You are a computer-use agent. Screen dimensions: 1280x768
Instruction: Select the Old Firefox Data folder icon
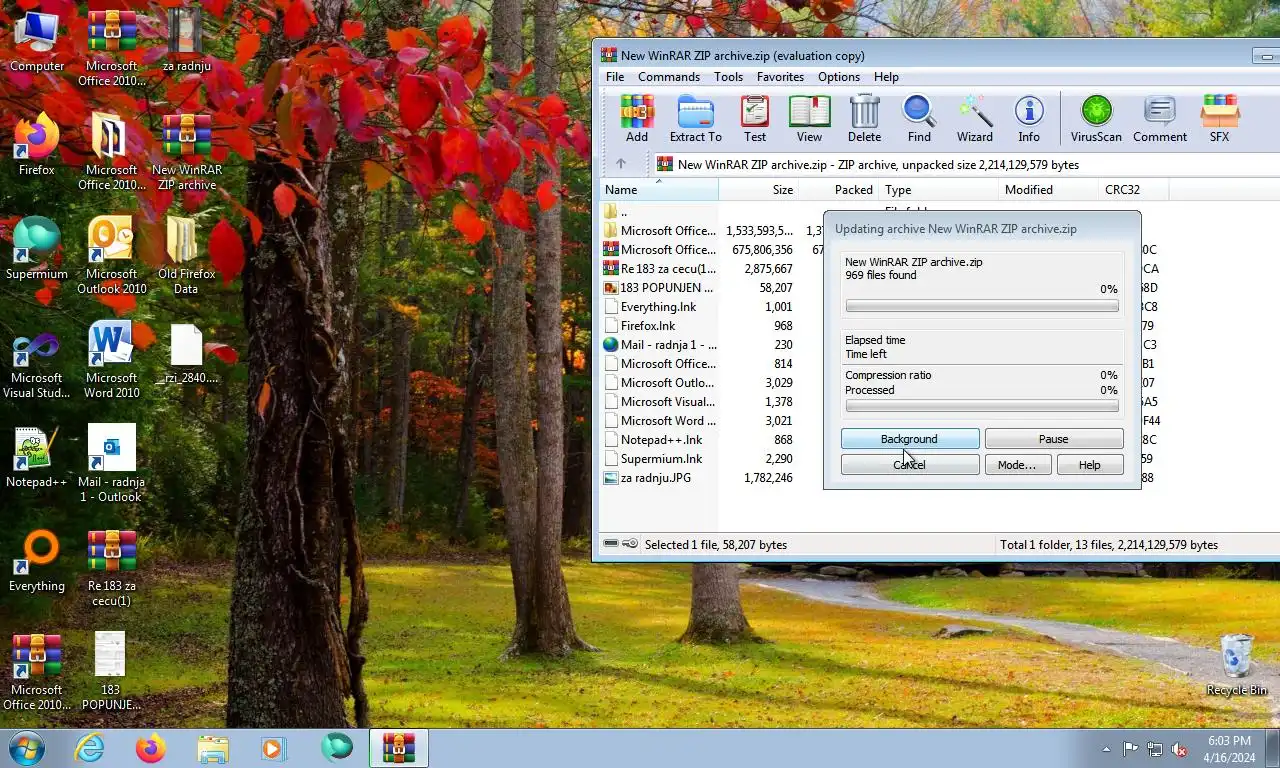pyautogui.click(x=186, y=256)
